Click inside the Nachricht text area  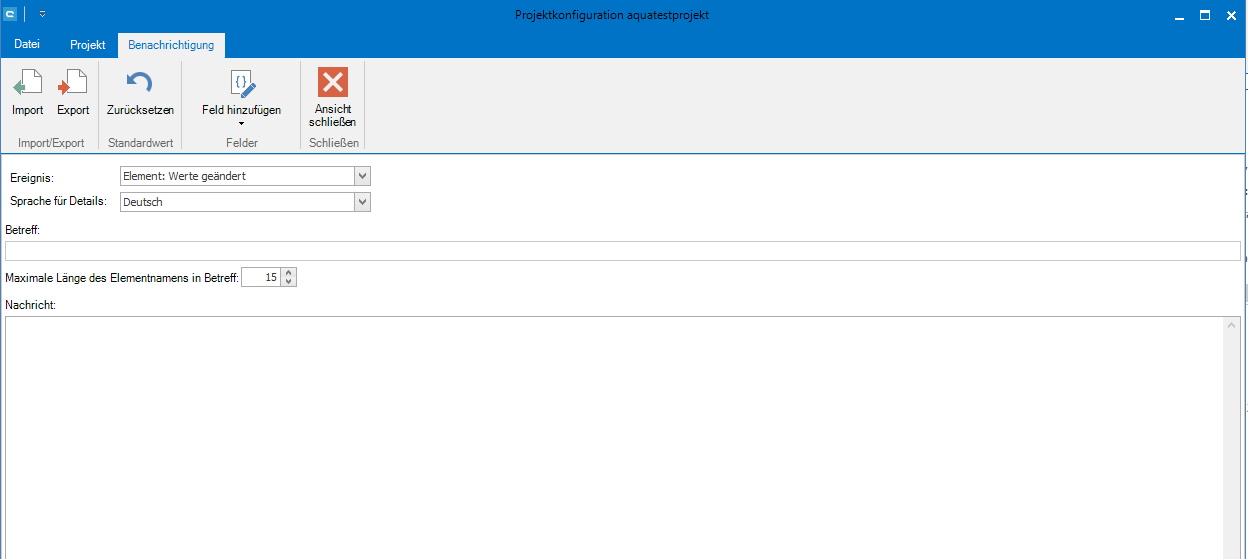tap(610, 436)
